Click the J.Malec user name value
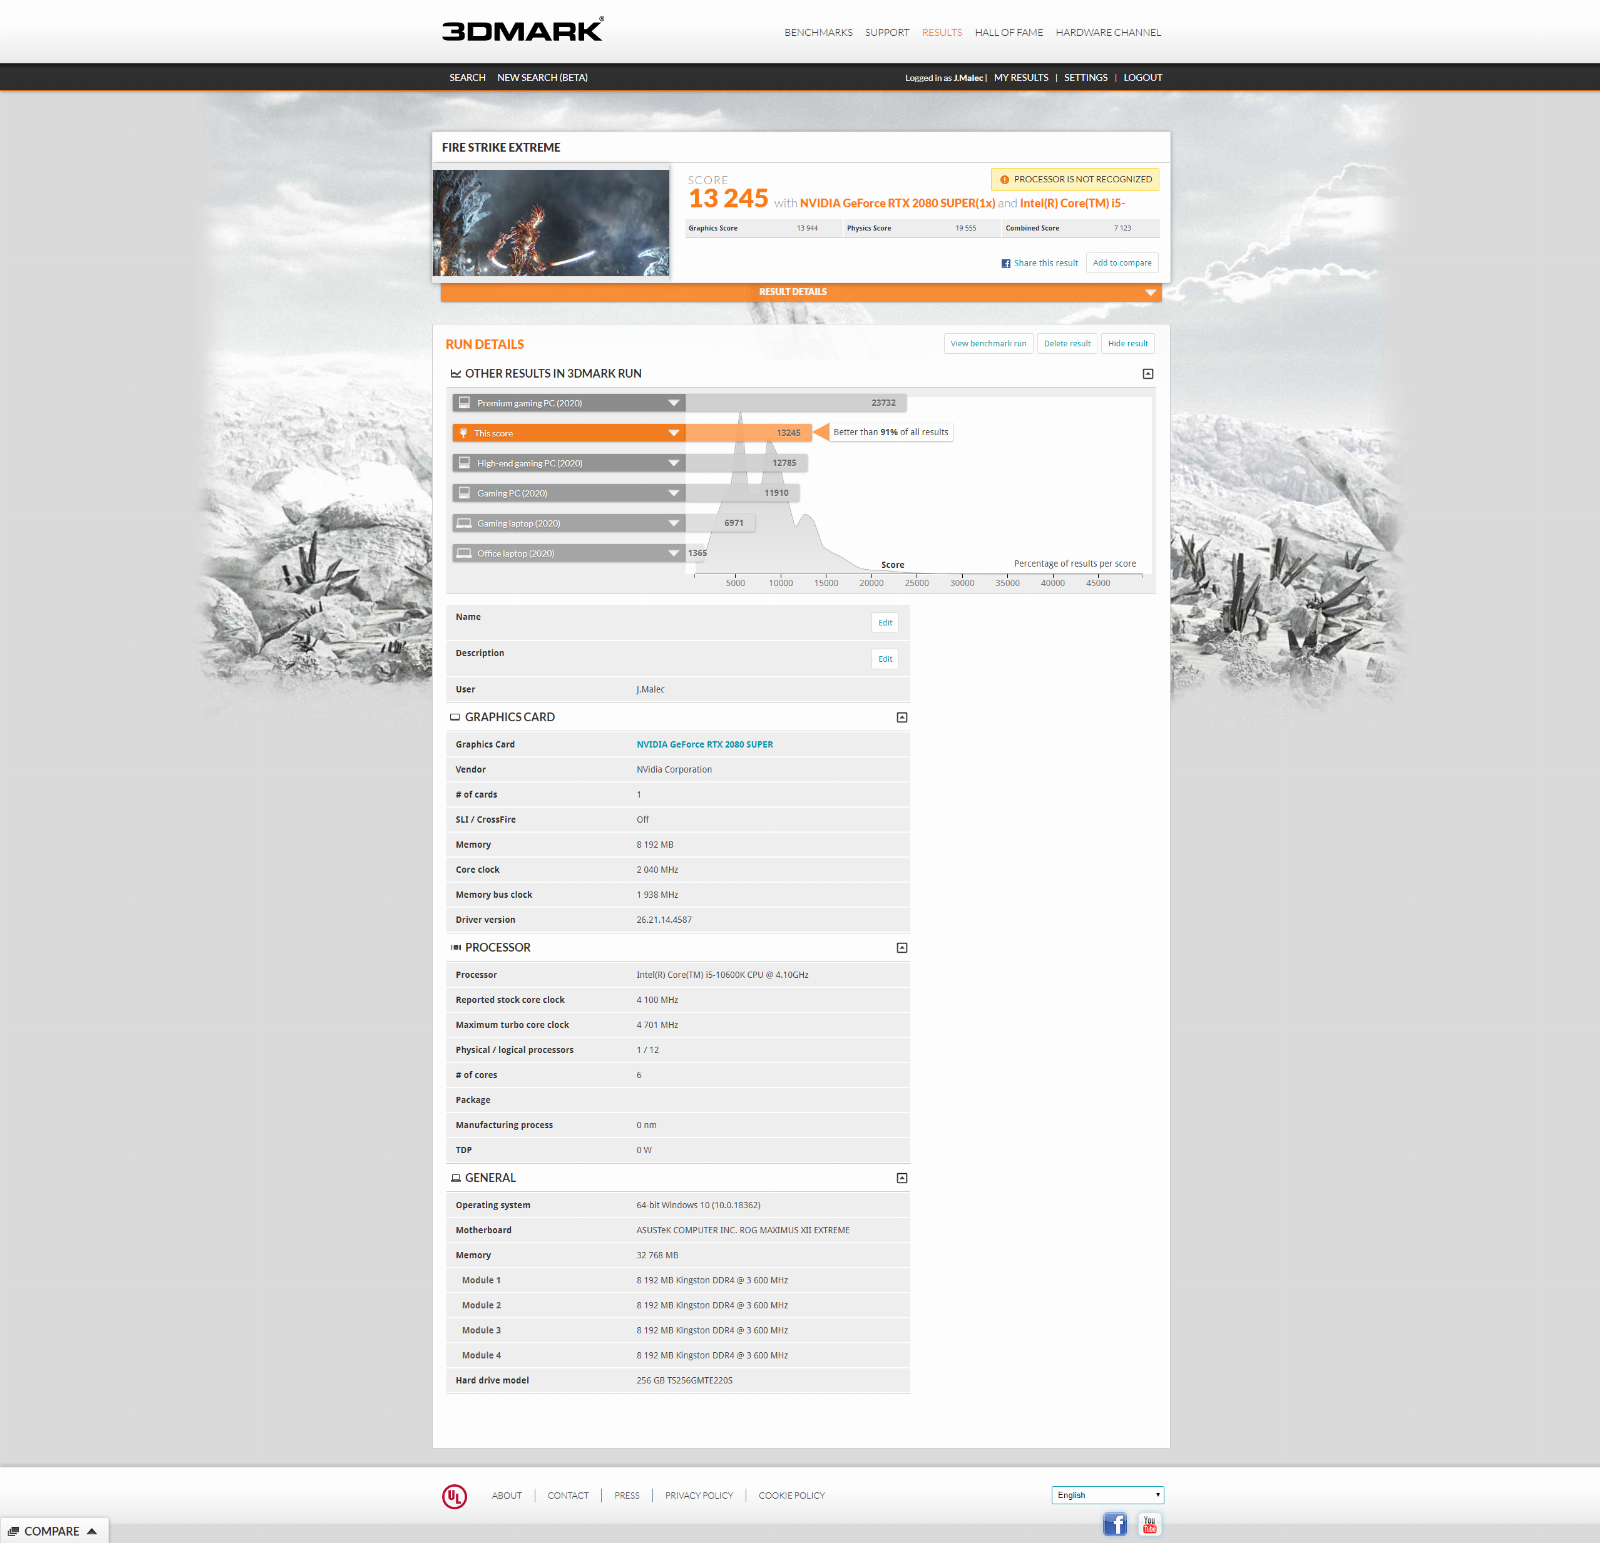Viewport: 1600px width, 1543px height. [650, 690]
